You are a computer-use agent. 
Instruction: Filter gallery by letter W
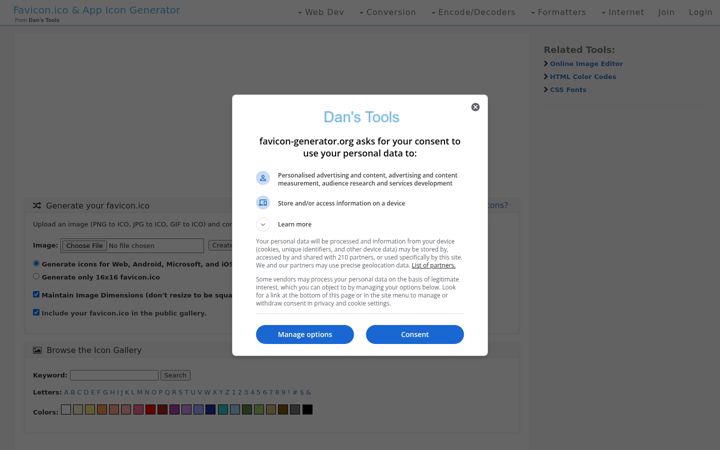[x=207, y=393]
